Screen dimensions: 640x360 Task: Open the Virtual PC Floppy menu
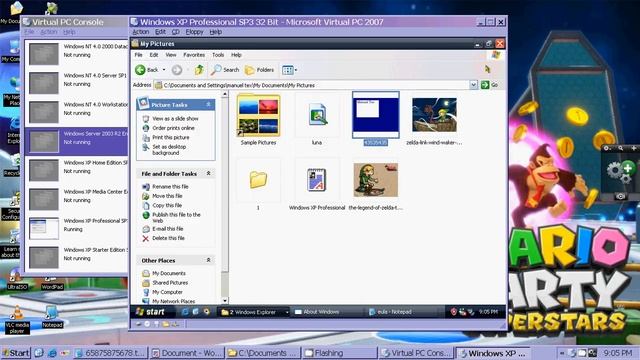click(x=194, y=32)
